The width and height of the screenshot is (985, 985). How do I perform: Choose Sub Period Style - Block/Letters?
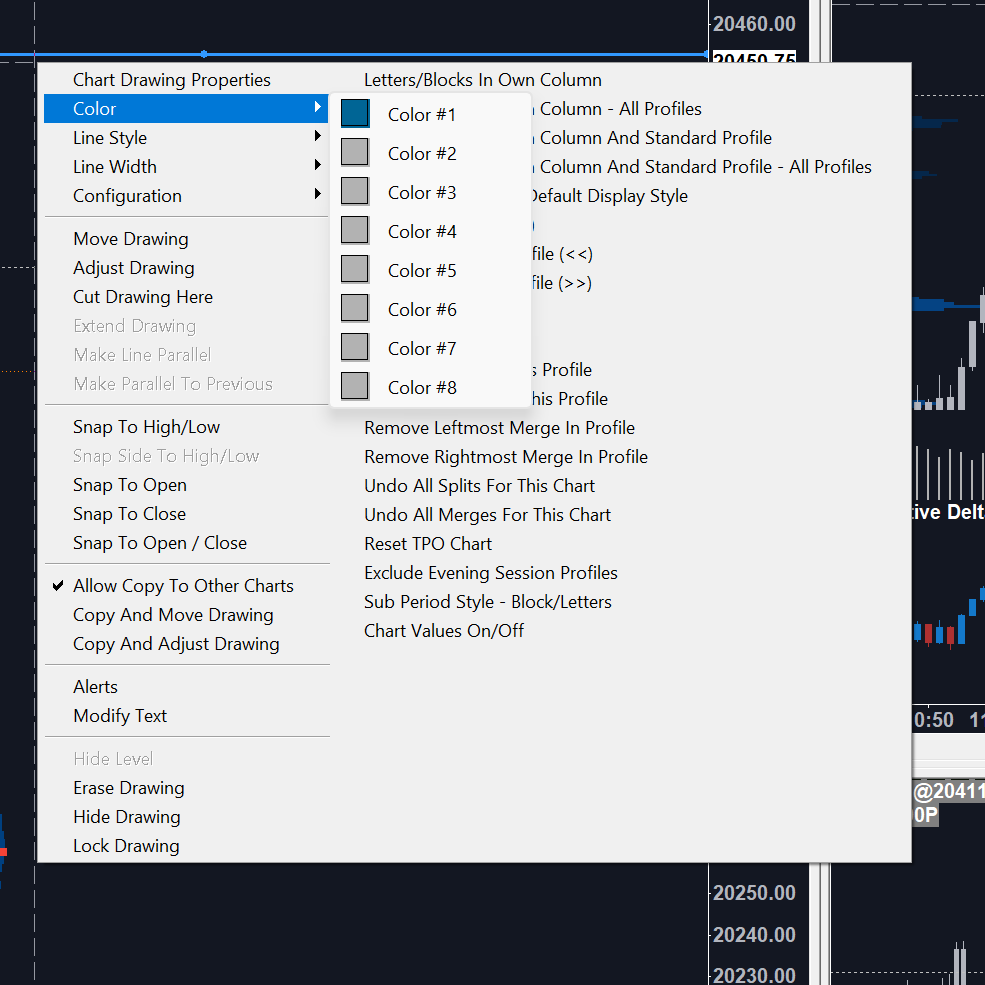(487, 602)
